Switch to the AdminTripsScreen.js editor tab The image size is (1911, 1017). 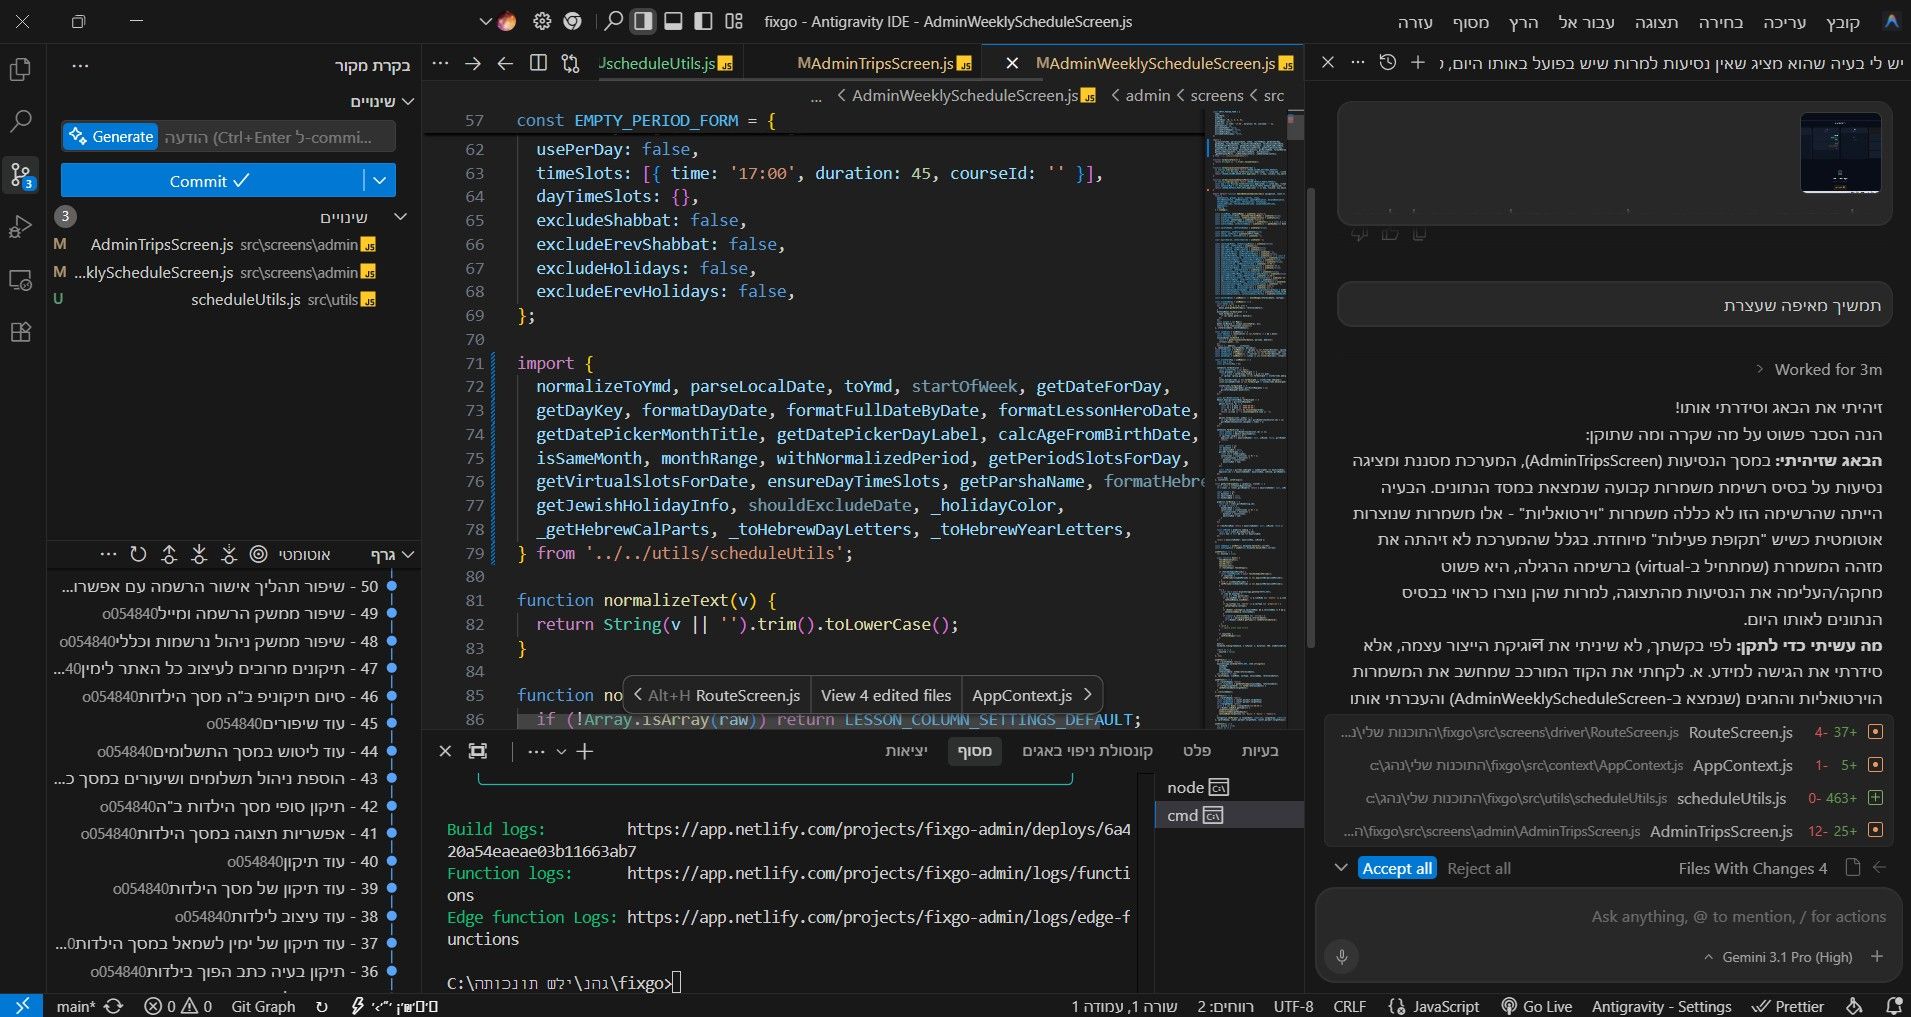884,63
